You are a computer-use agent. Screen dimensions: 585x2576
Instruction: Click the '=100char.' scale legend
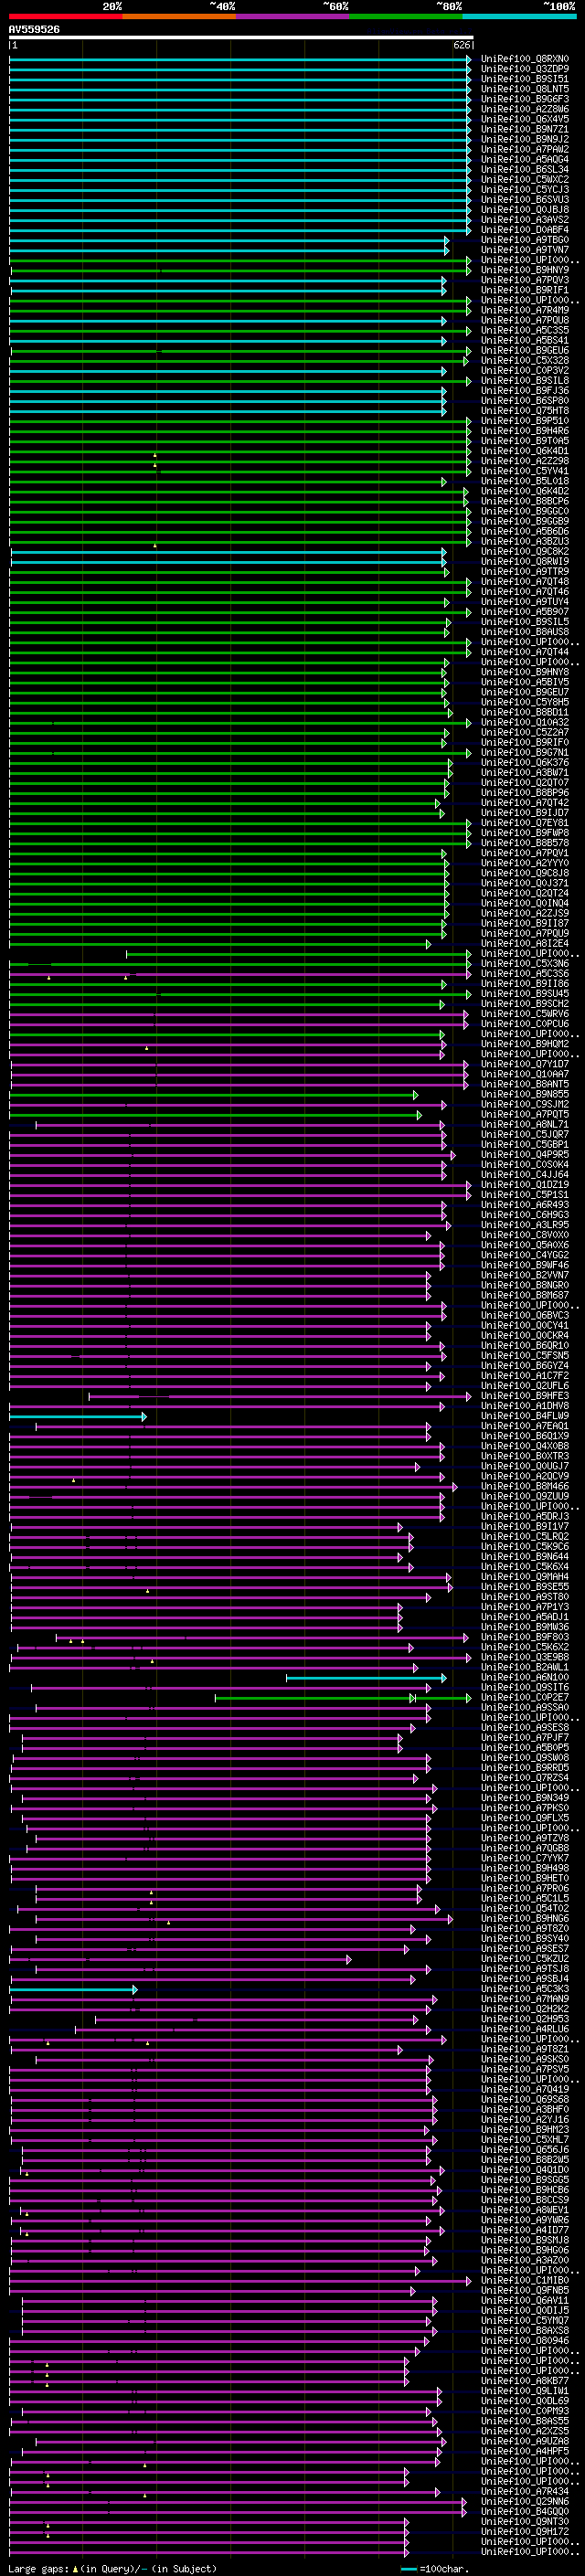pos(433,2569)
